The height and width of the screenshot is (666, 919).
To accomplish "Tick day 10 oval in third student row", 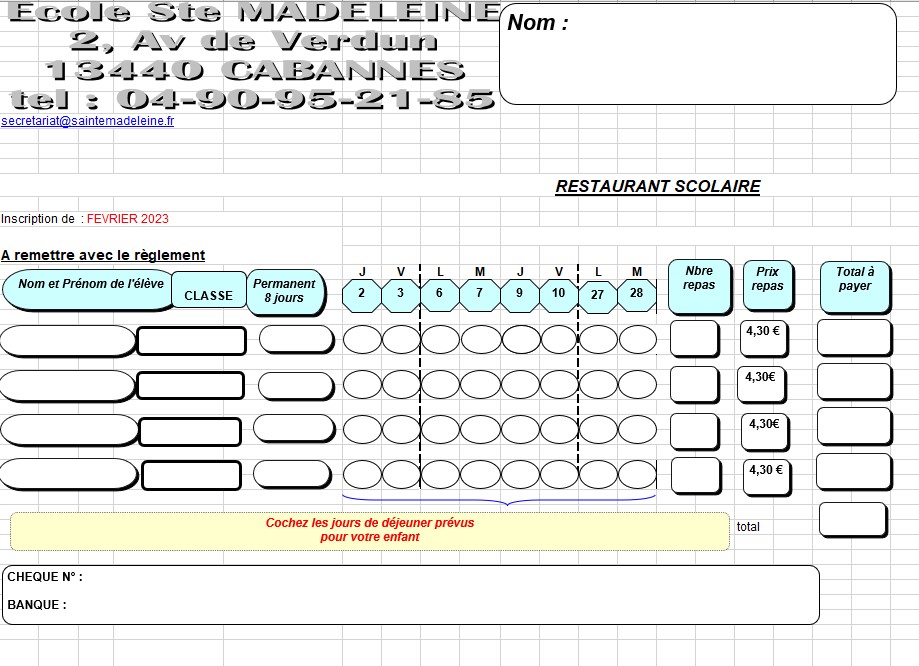I will click(559, 430).
